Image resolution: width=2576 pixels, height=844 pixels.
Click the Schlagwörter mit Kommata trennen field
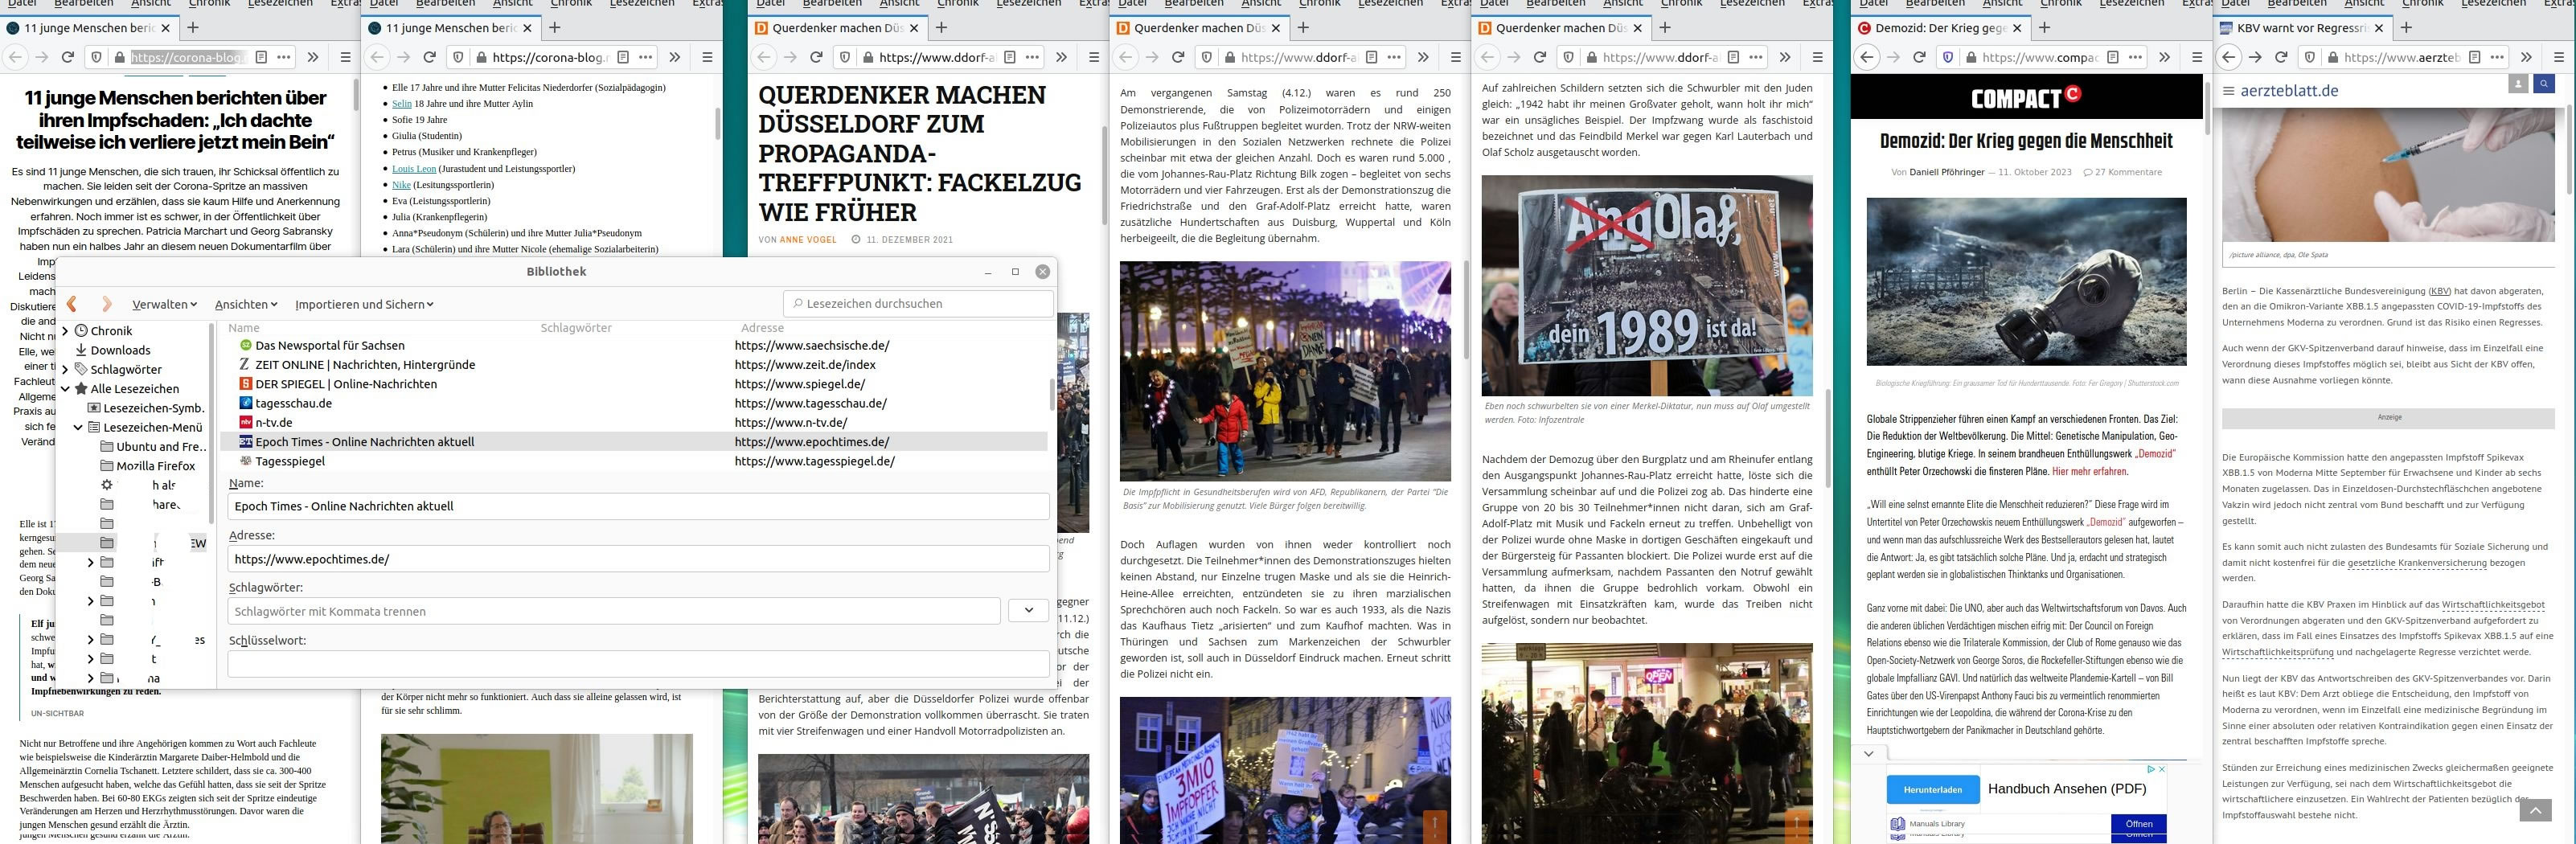tap(614, 611)
